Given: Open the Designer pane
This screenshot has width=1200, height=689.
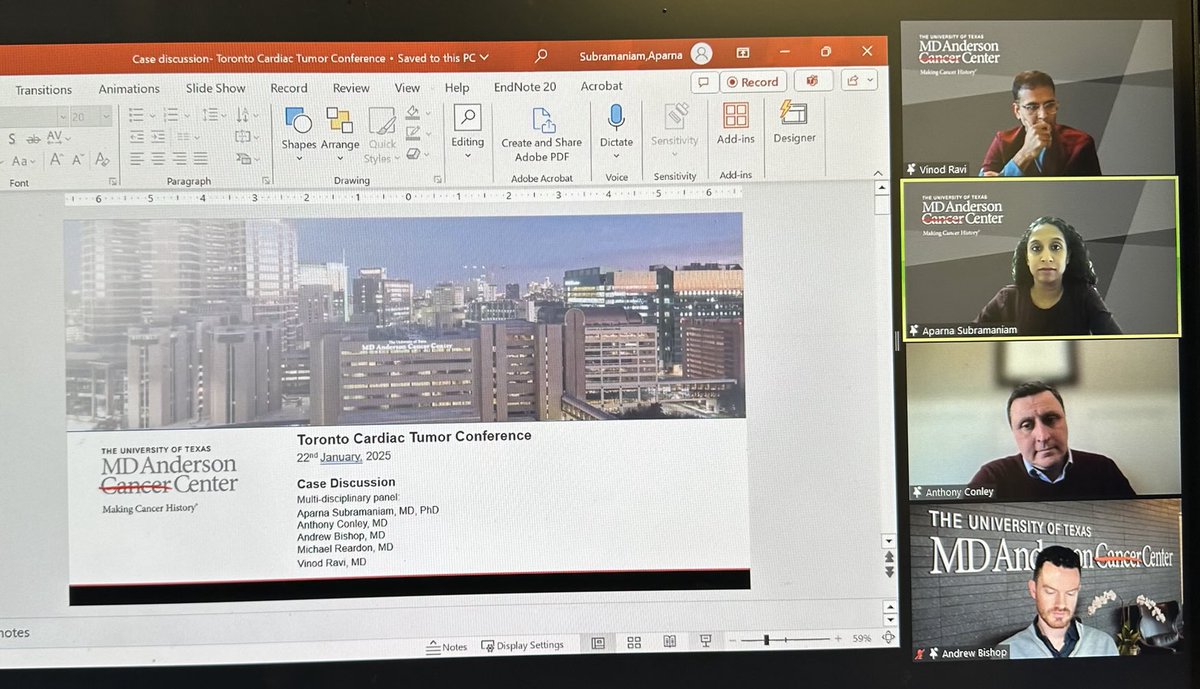Looking at the screenshot, I should 794,122.
